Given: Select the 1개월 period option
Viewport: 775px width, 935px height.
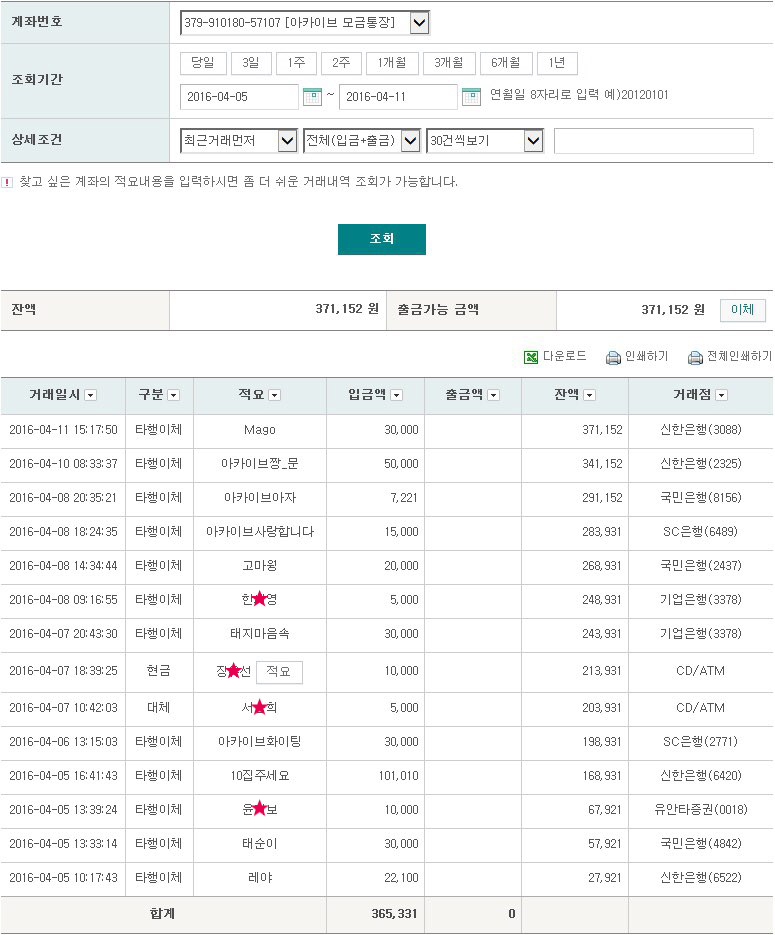Looking at the screenshot, I should coord(392,63).
